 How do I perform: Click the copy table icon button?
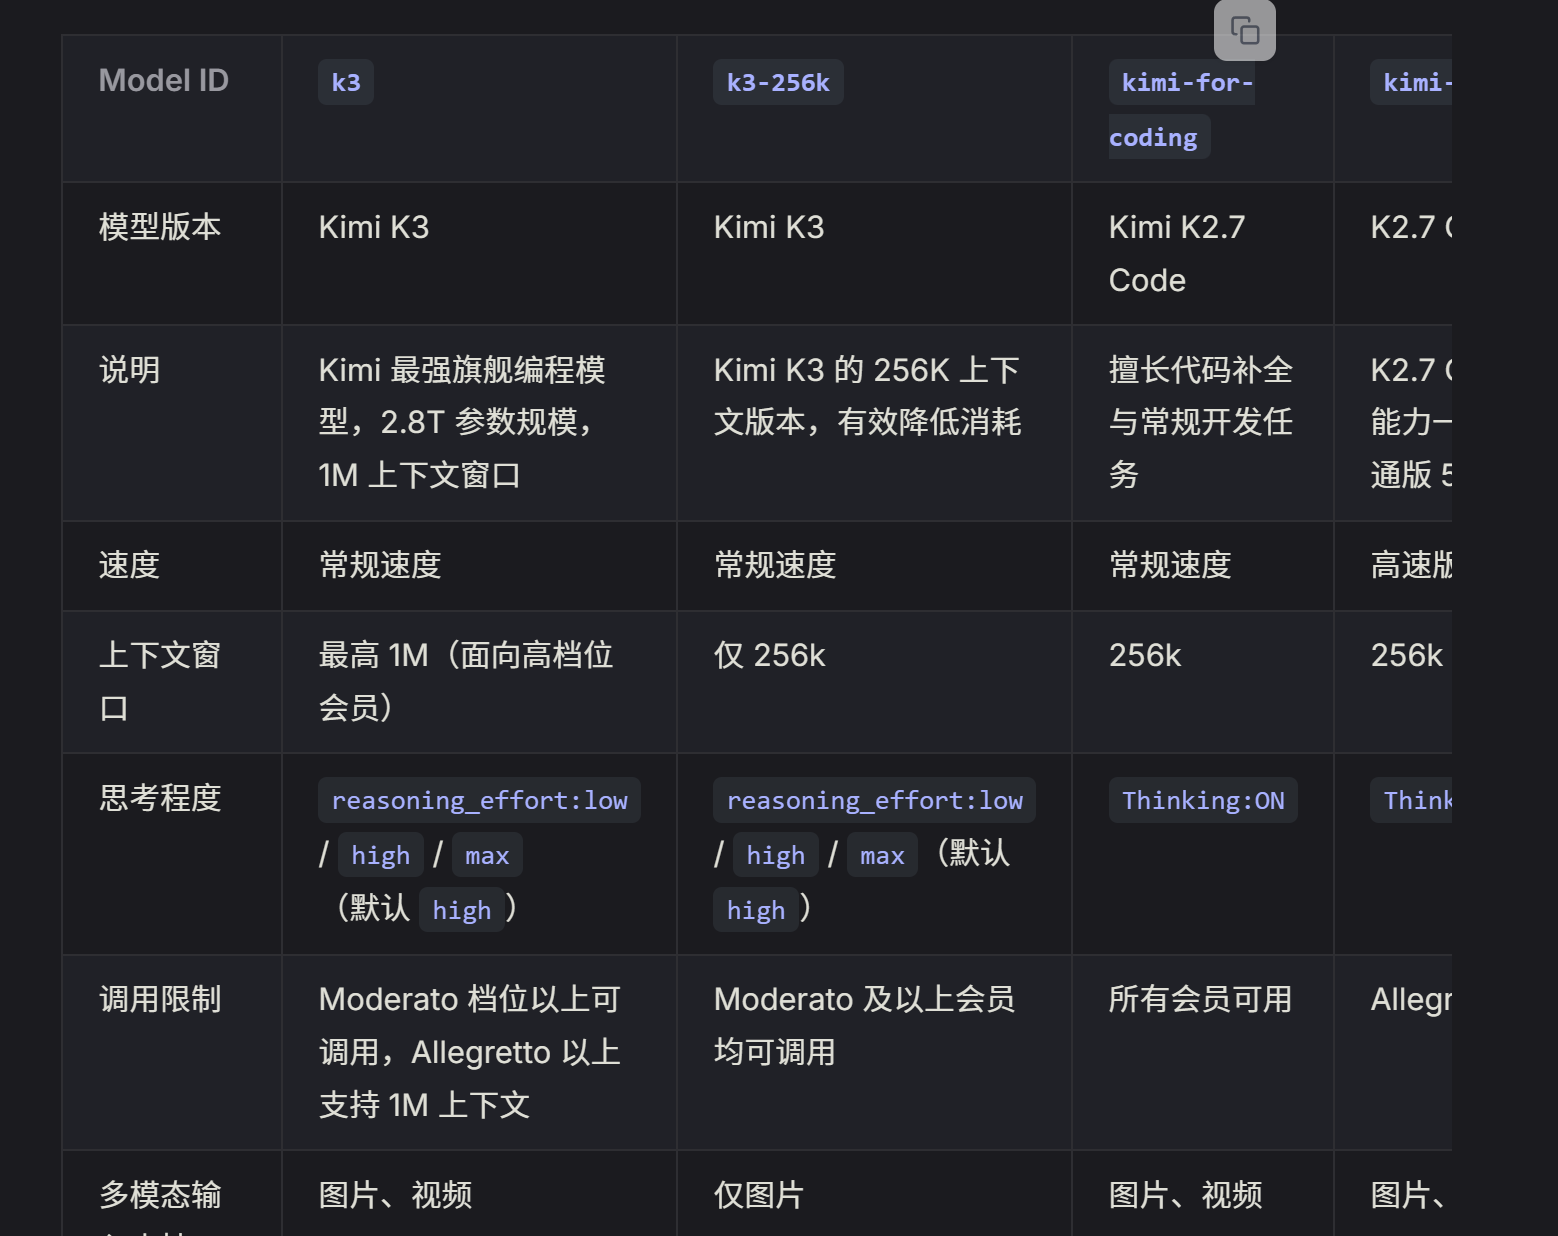(1244, 30)
